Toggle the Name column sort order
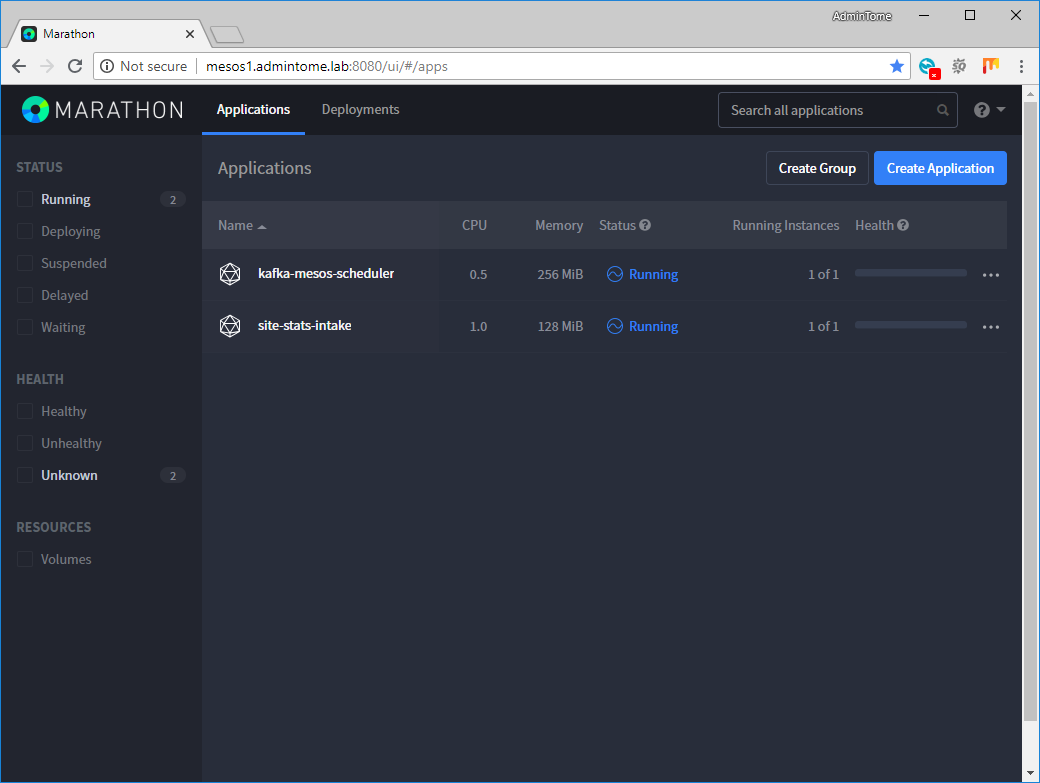Viewport: 1040px width, 783px height. click(x=241, y=225)
